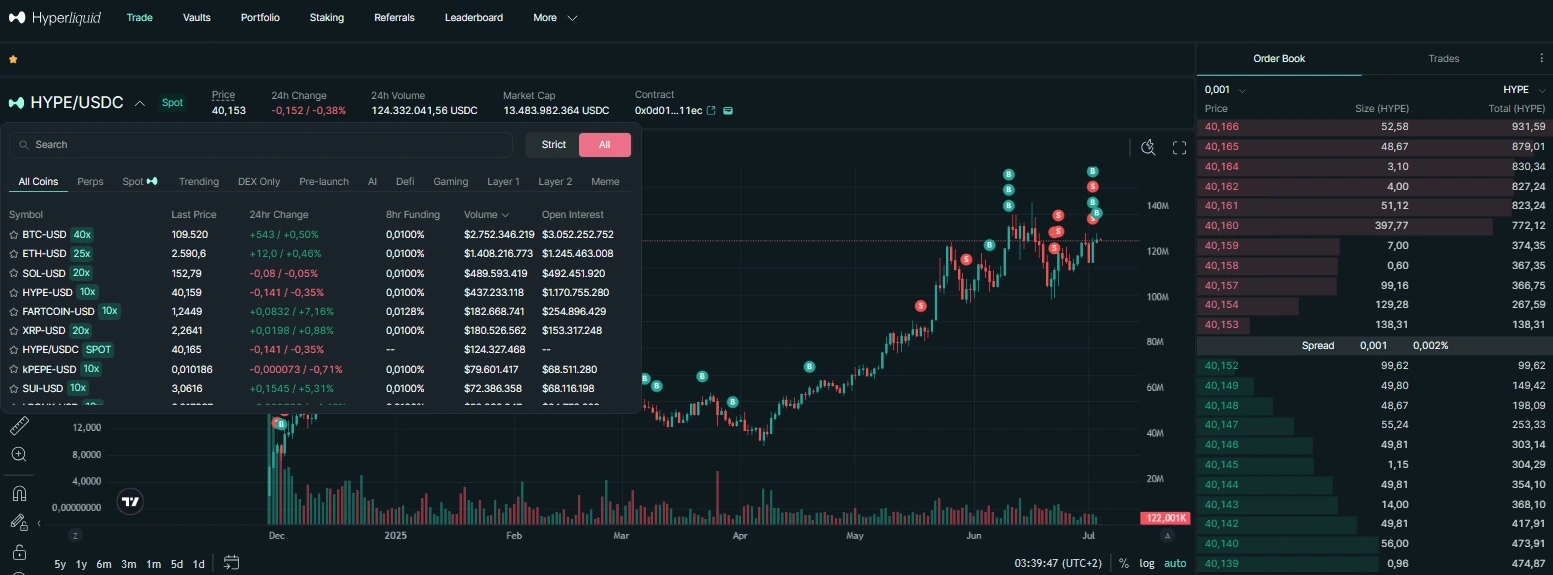The width and height of the screenshot is (1553, 575).
Task: Click ask price 40,160 in order book
Action: coord(1221,226)
